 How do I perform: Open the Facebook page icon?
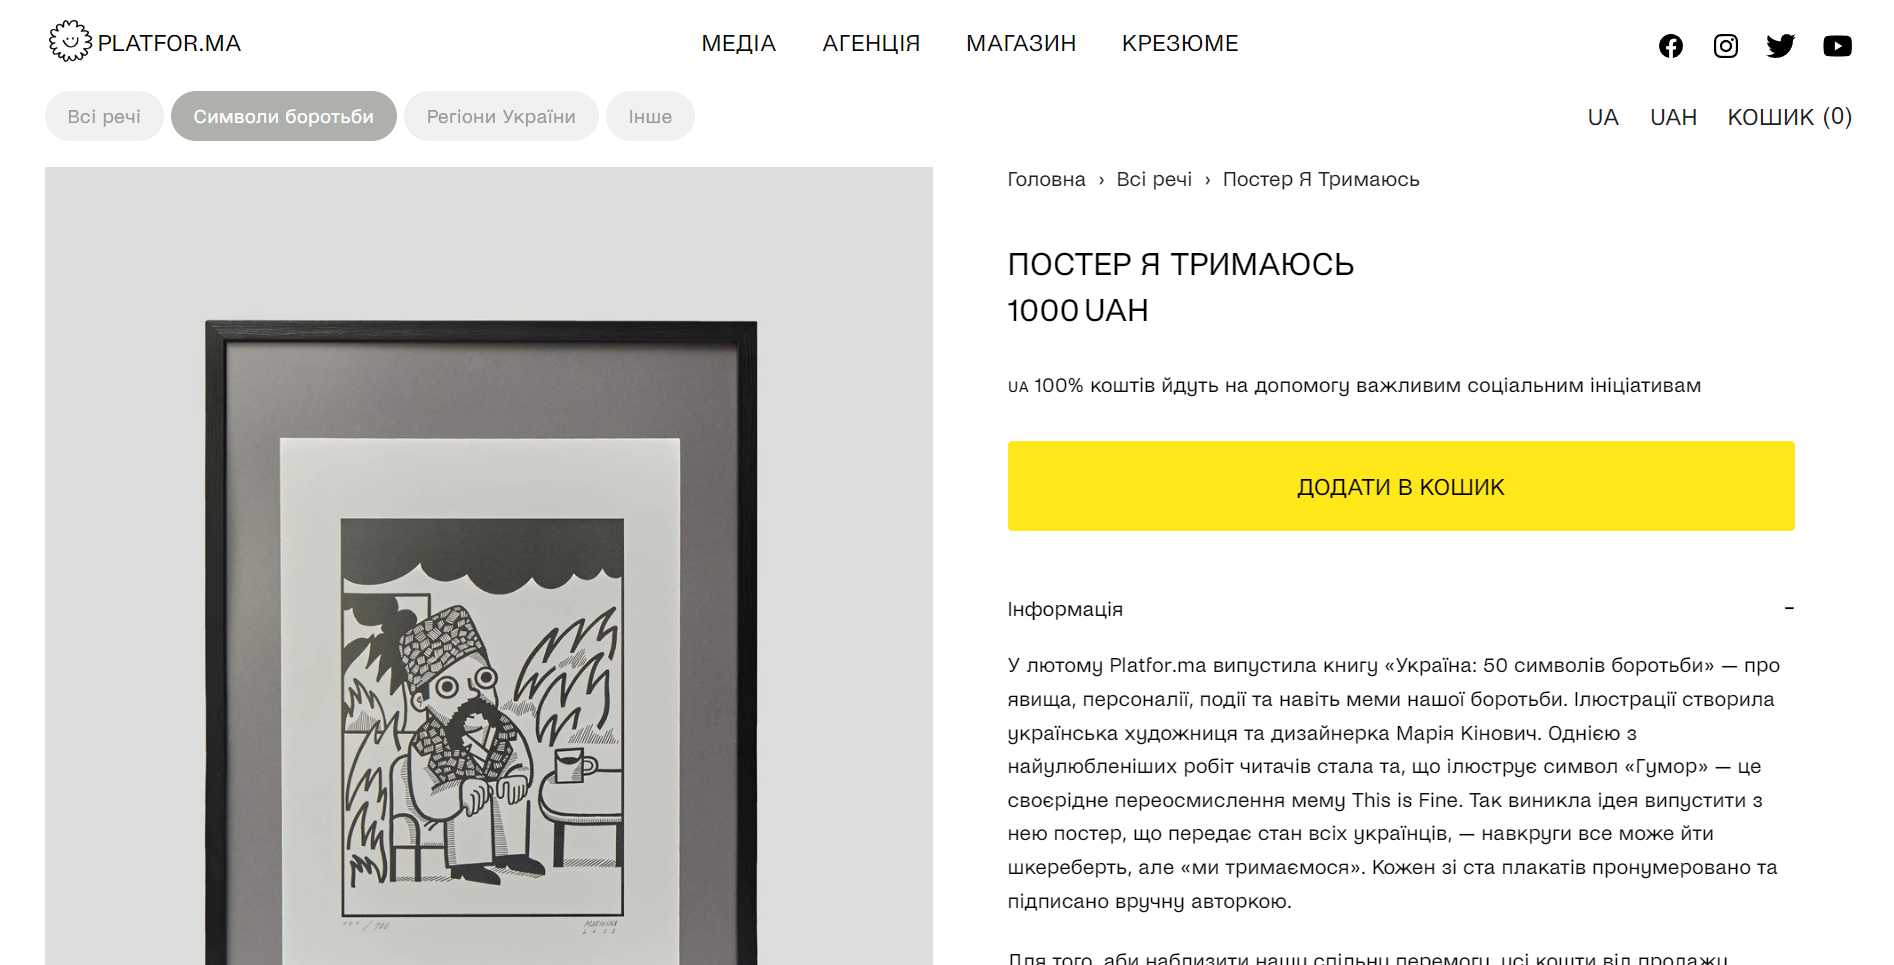coord(1670,46)
